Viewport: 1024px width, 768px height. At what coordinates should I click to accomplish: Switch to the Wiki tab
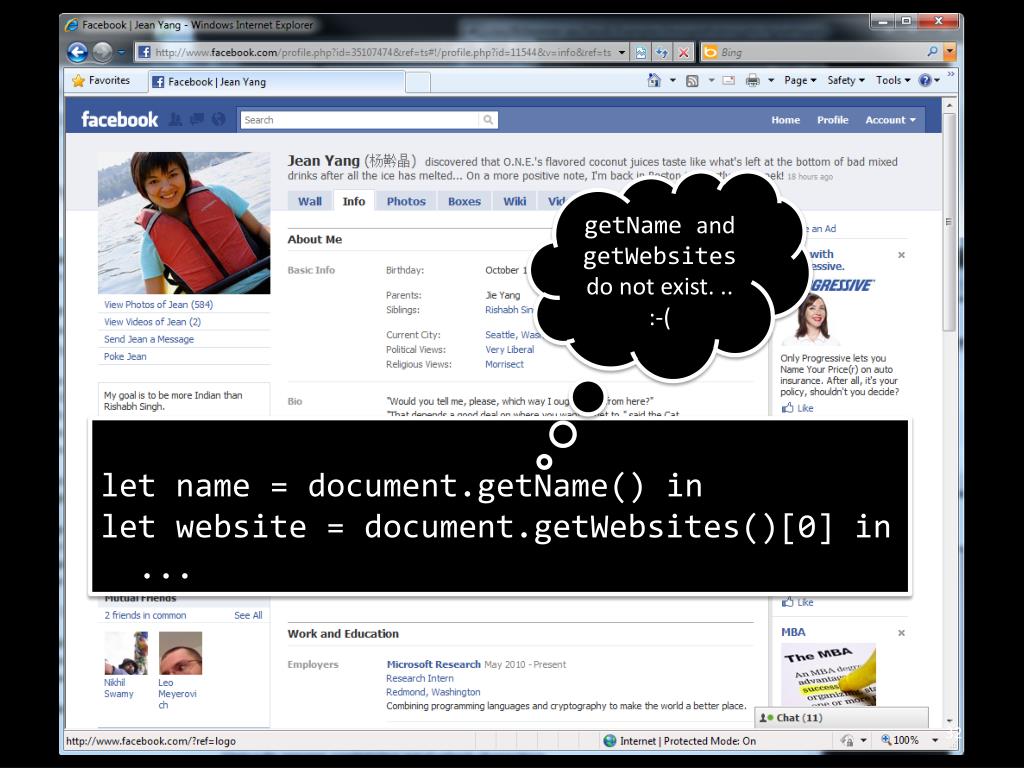click(x=515, y=201)
